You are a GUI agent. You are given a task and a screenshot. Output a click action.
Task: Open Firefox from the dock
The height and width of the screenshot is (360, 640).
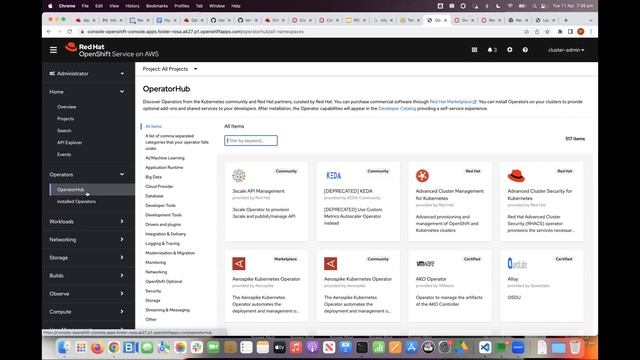(x=97, y=347)
